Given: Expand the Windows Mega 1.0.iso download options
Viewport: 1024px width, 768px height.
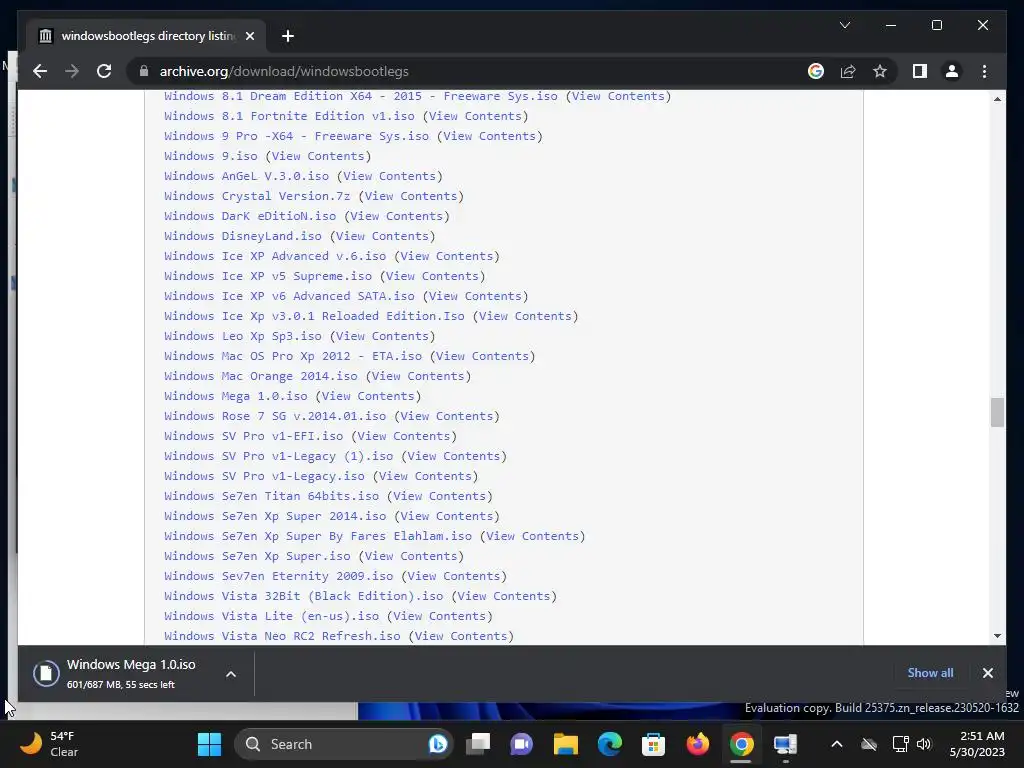Looking at the screenshot, I should point(231,674).
